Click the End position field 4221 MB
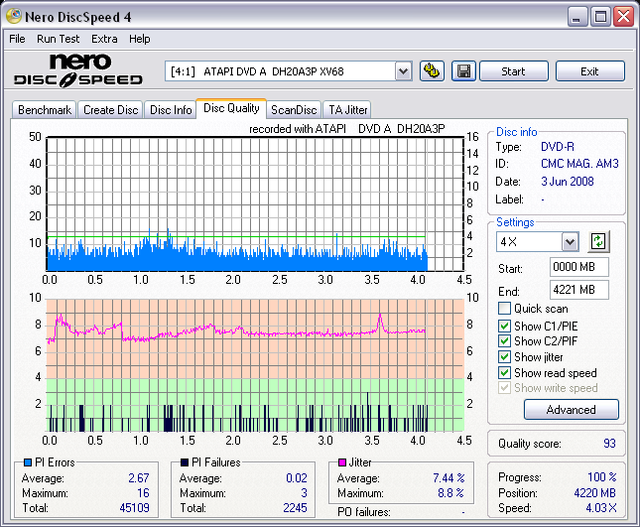The image size is (640, 527). pyautogui.click(x=579, y=290)
